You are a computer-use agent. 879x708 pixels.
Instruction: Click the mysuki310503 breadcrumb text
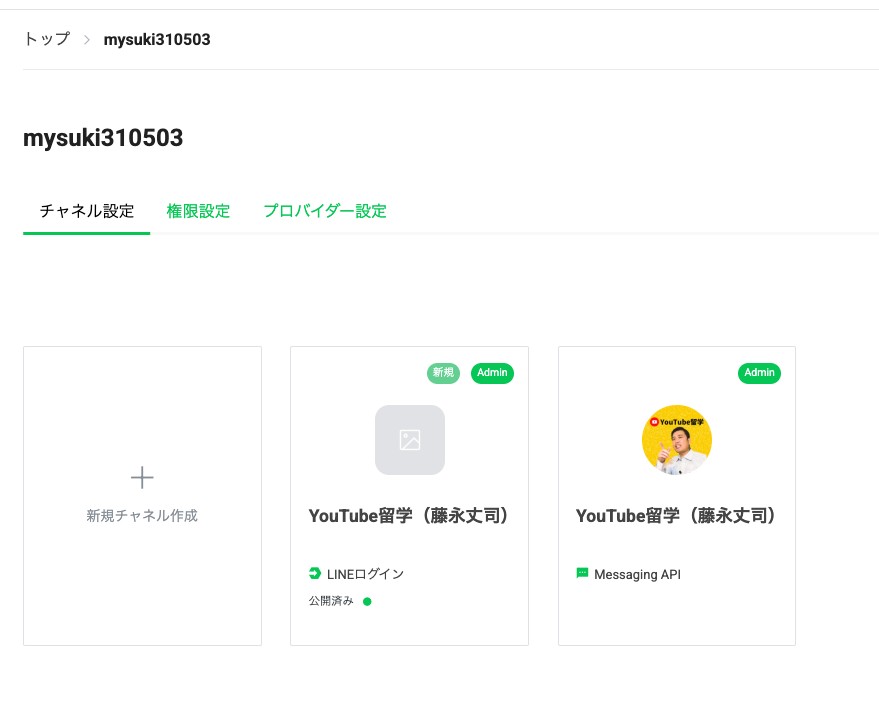coord(157,40)
